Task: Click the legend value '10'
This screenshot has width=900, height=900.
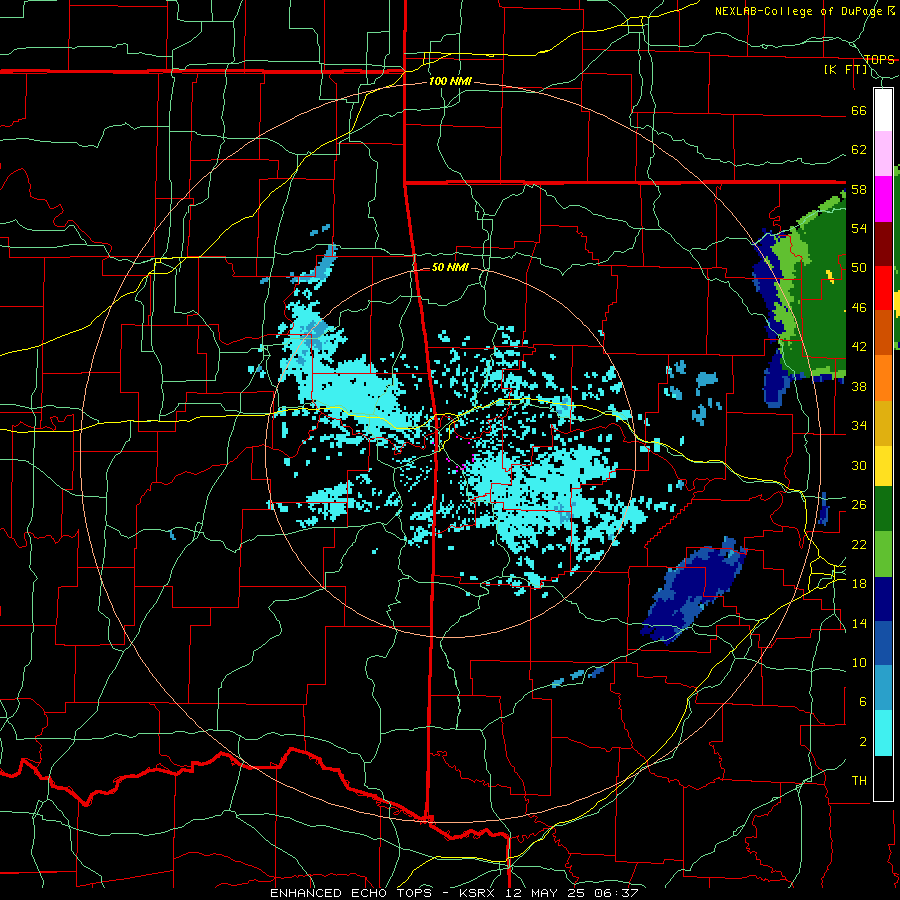Action: pyautogui.click(x=859, y=662)
